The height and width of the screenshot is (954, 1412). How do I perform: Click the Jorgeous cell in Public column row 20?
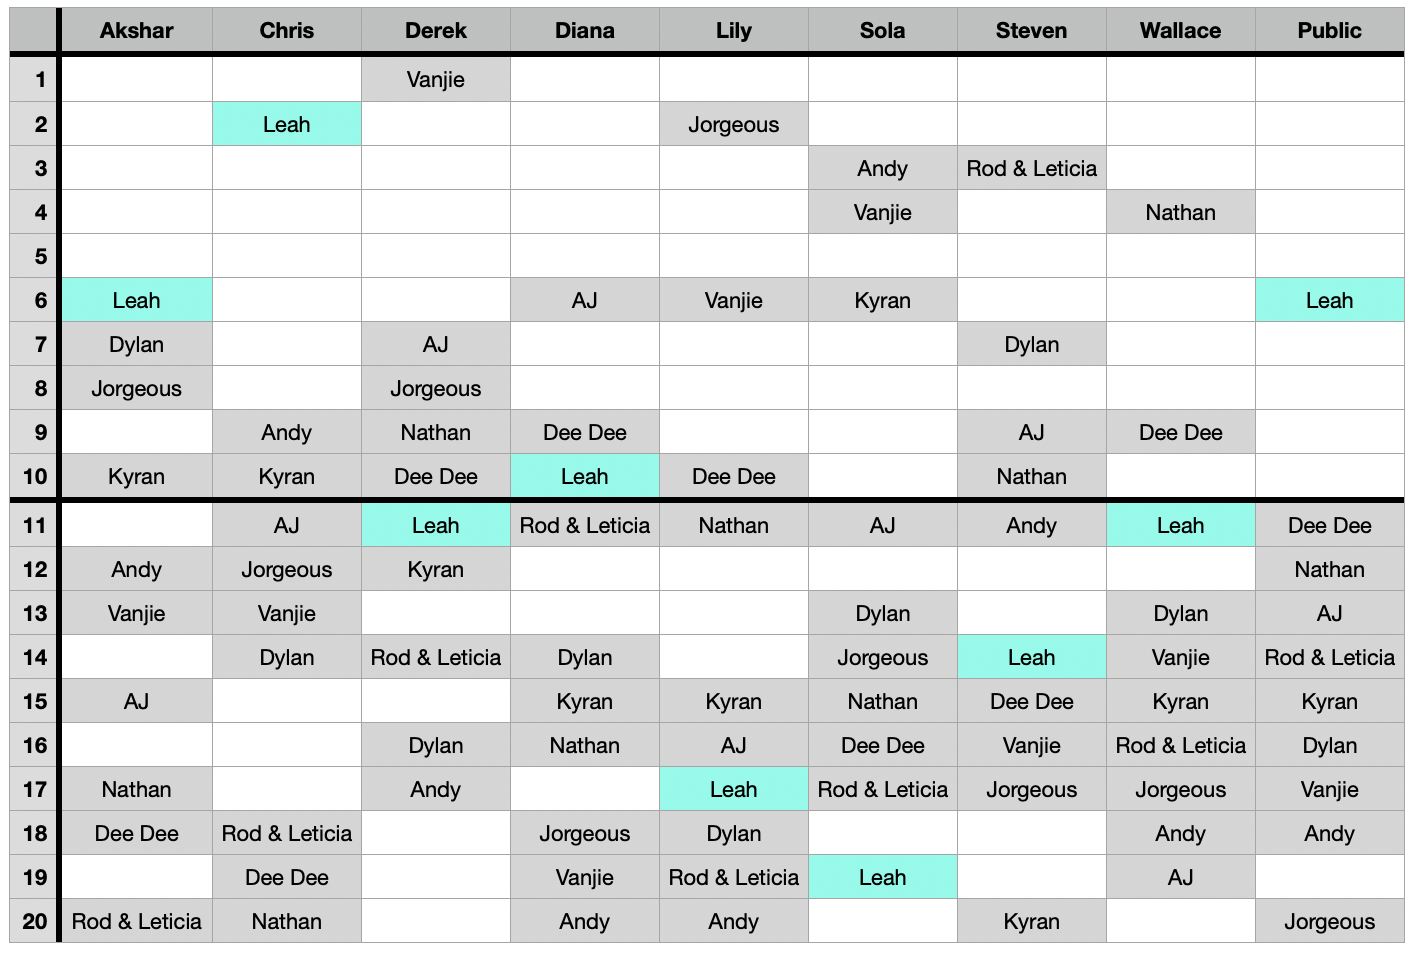coord(1329,921)
